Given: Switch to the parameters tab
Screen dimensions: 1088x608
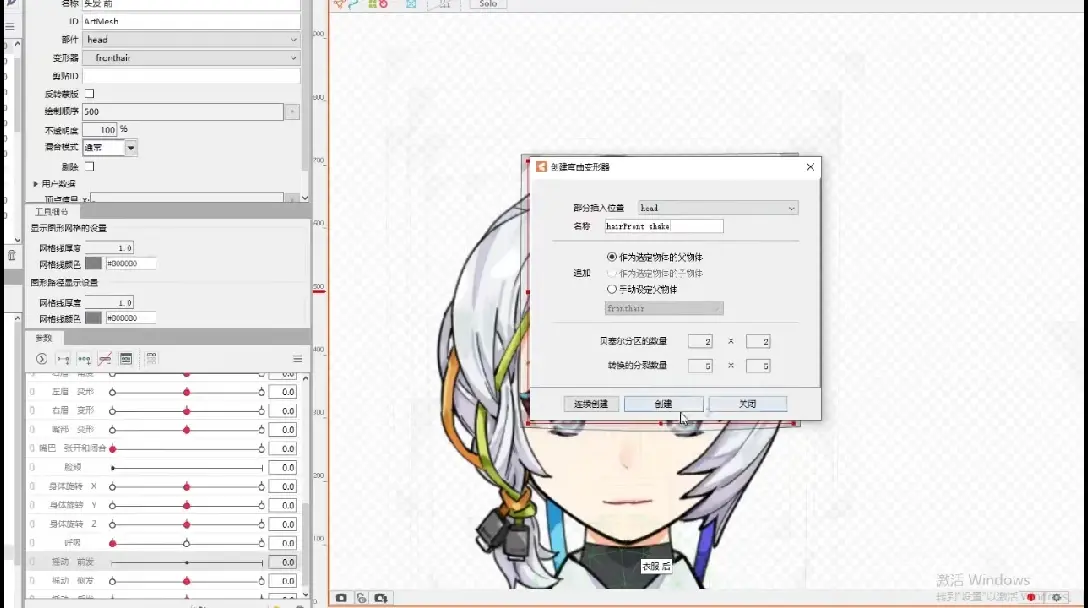Looking at the screenshot, I should (44, 338).
